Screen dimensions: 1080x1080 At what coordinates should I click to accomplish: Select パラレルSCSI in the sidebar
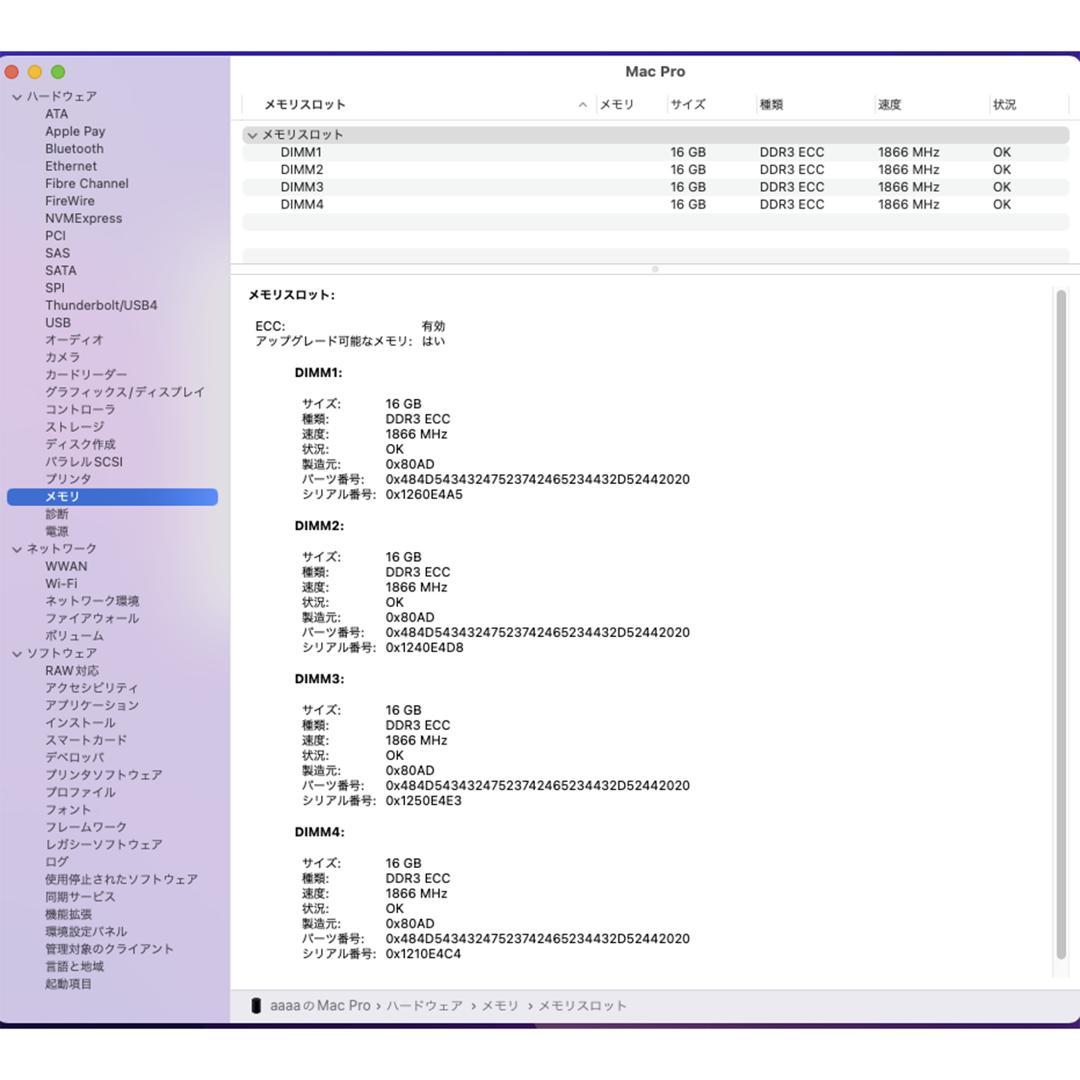(x=84, y=461)
